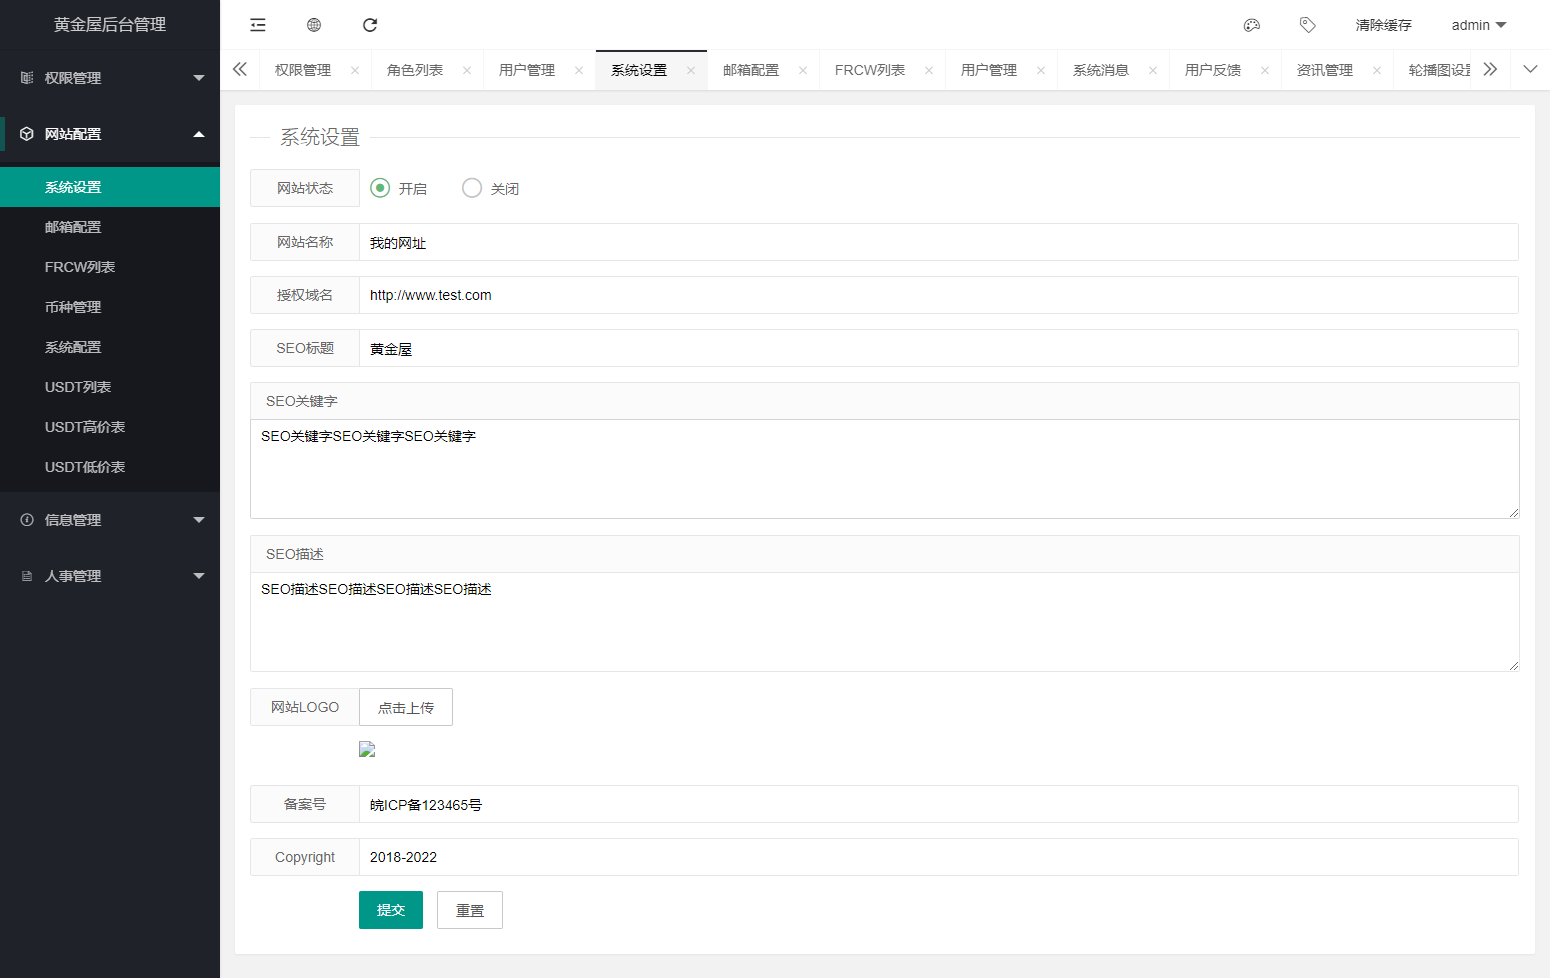Select the 关闭 radio button
The width and height of the screenshot is (1550, 978).
472,188
